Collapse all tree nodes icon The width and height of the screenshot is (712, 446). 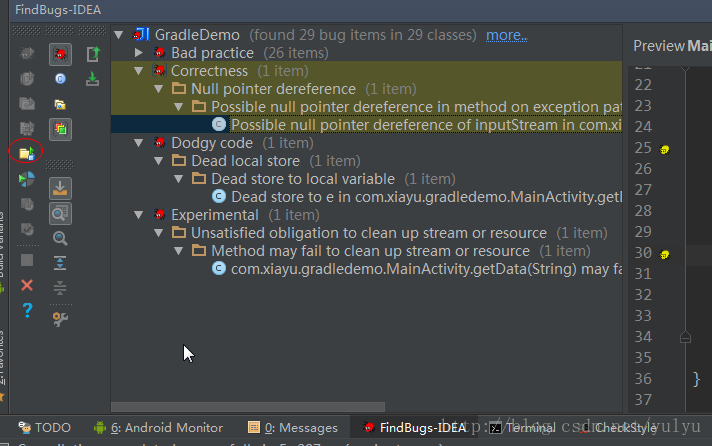(60, 288)
